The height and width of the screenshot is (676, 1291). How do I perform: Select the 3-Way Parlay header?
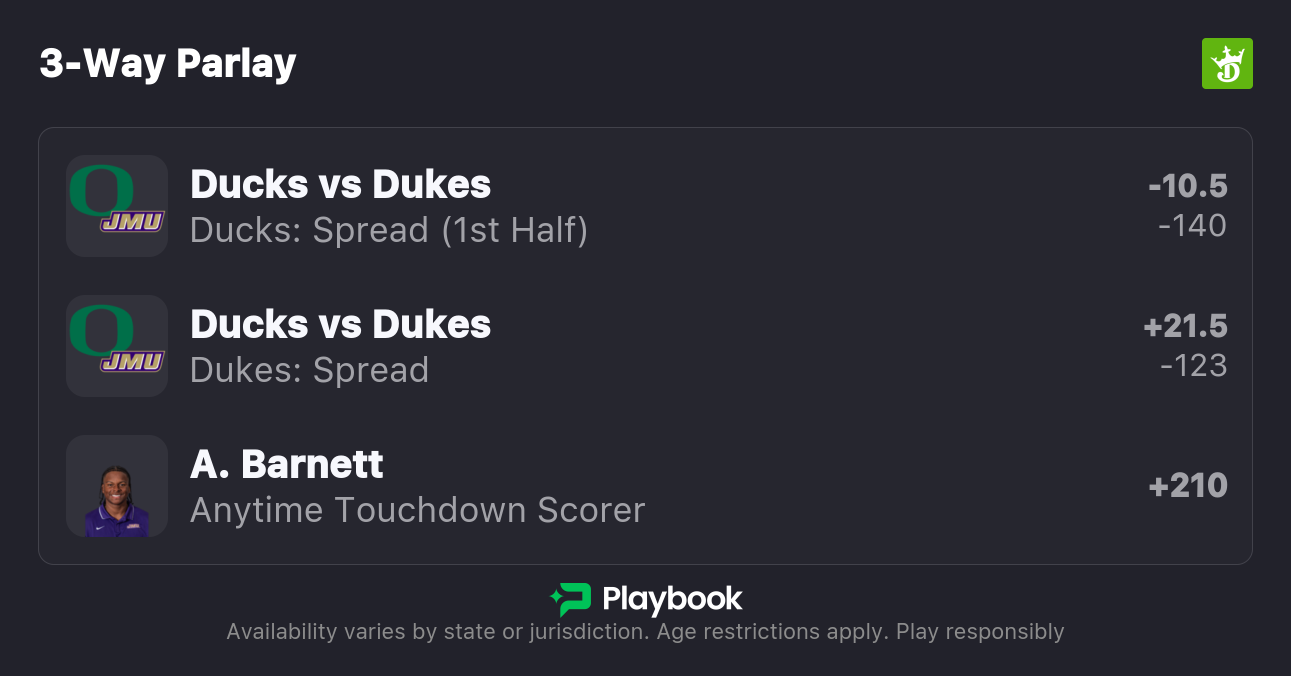(168, 62)
